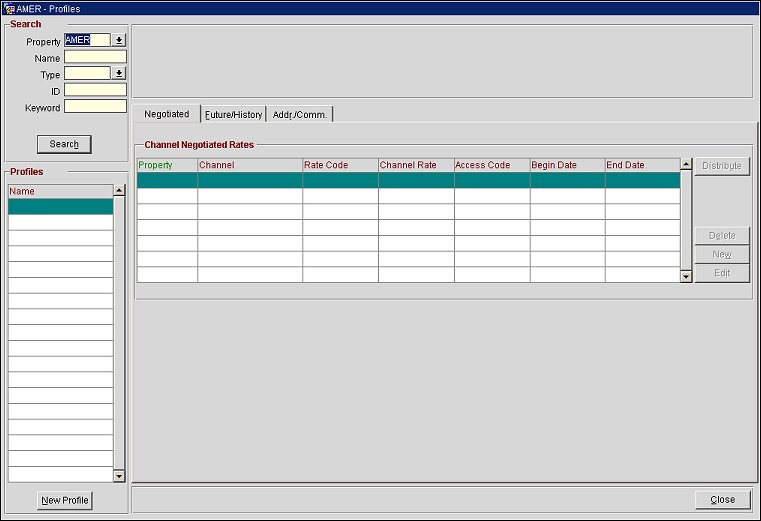The image size is (761, 521).
Task: Focus the ID input field
Action: pos(95,90)
